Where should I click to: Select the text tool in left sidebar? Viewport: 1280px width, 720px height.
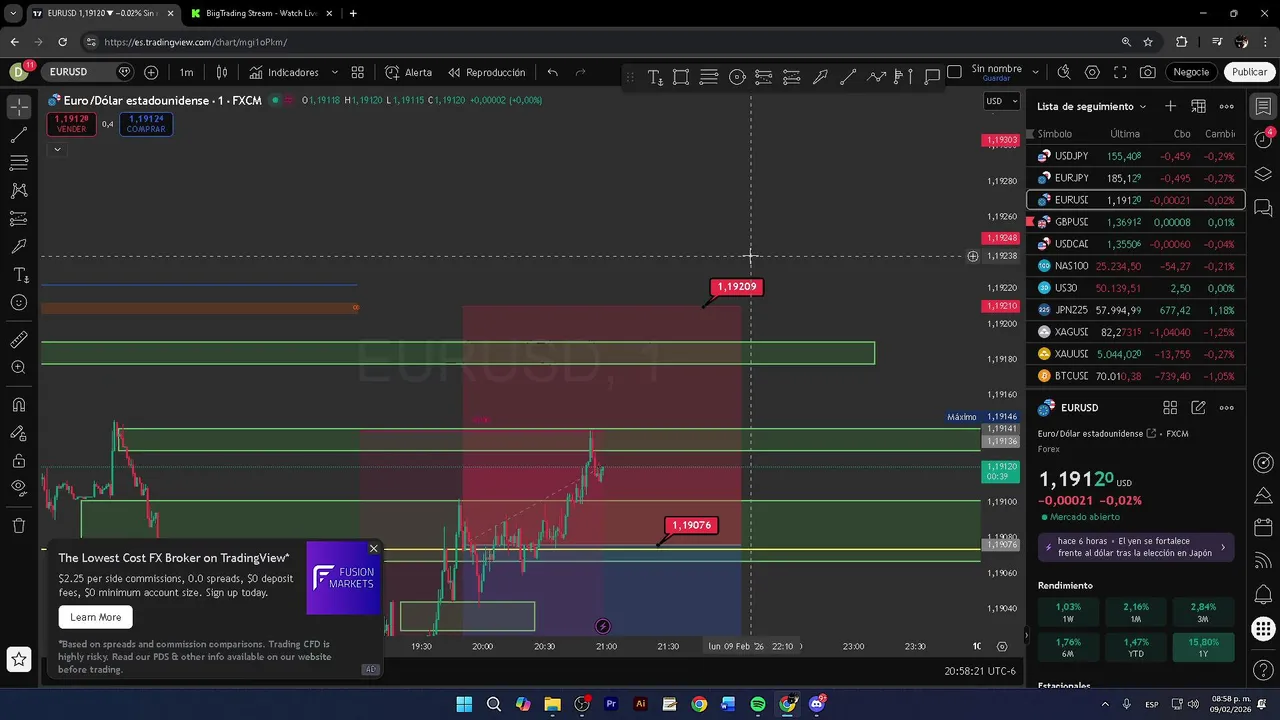coord(19,274)
